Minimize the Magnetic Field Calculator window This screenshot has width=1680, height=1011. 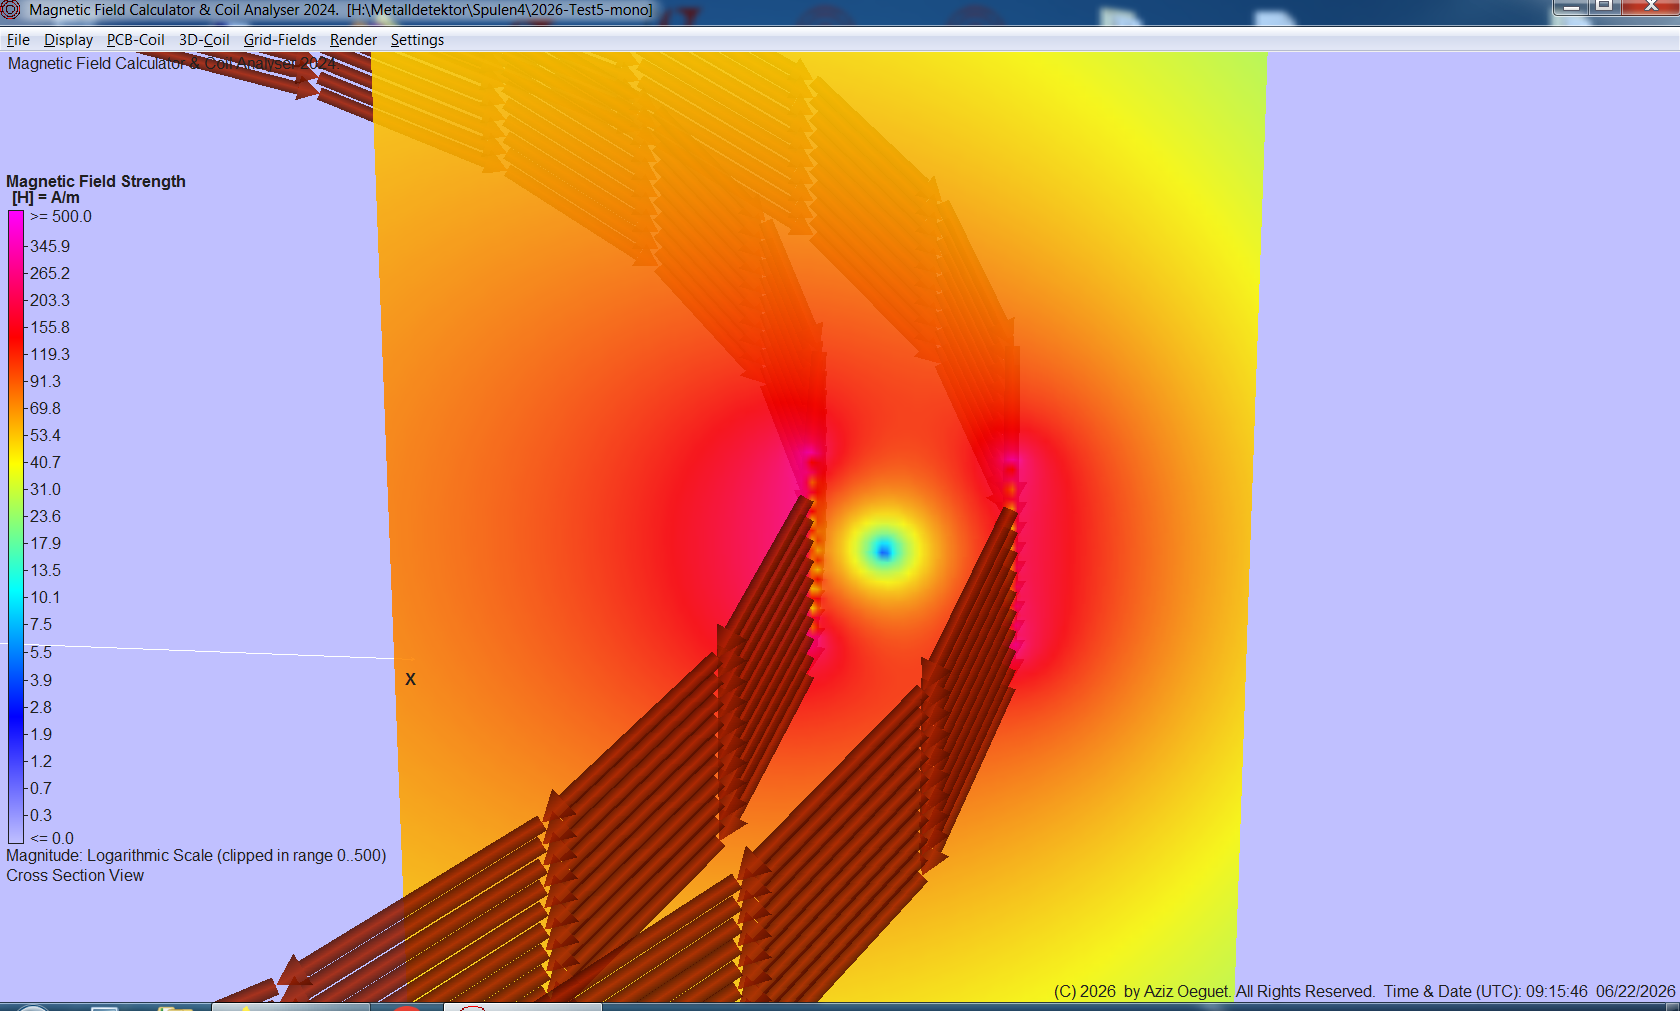1570,7
